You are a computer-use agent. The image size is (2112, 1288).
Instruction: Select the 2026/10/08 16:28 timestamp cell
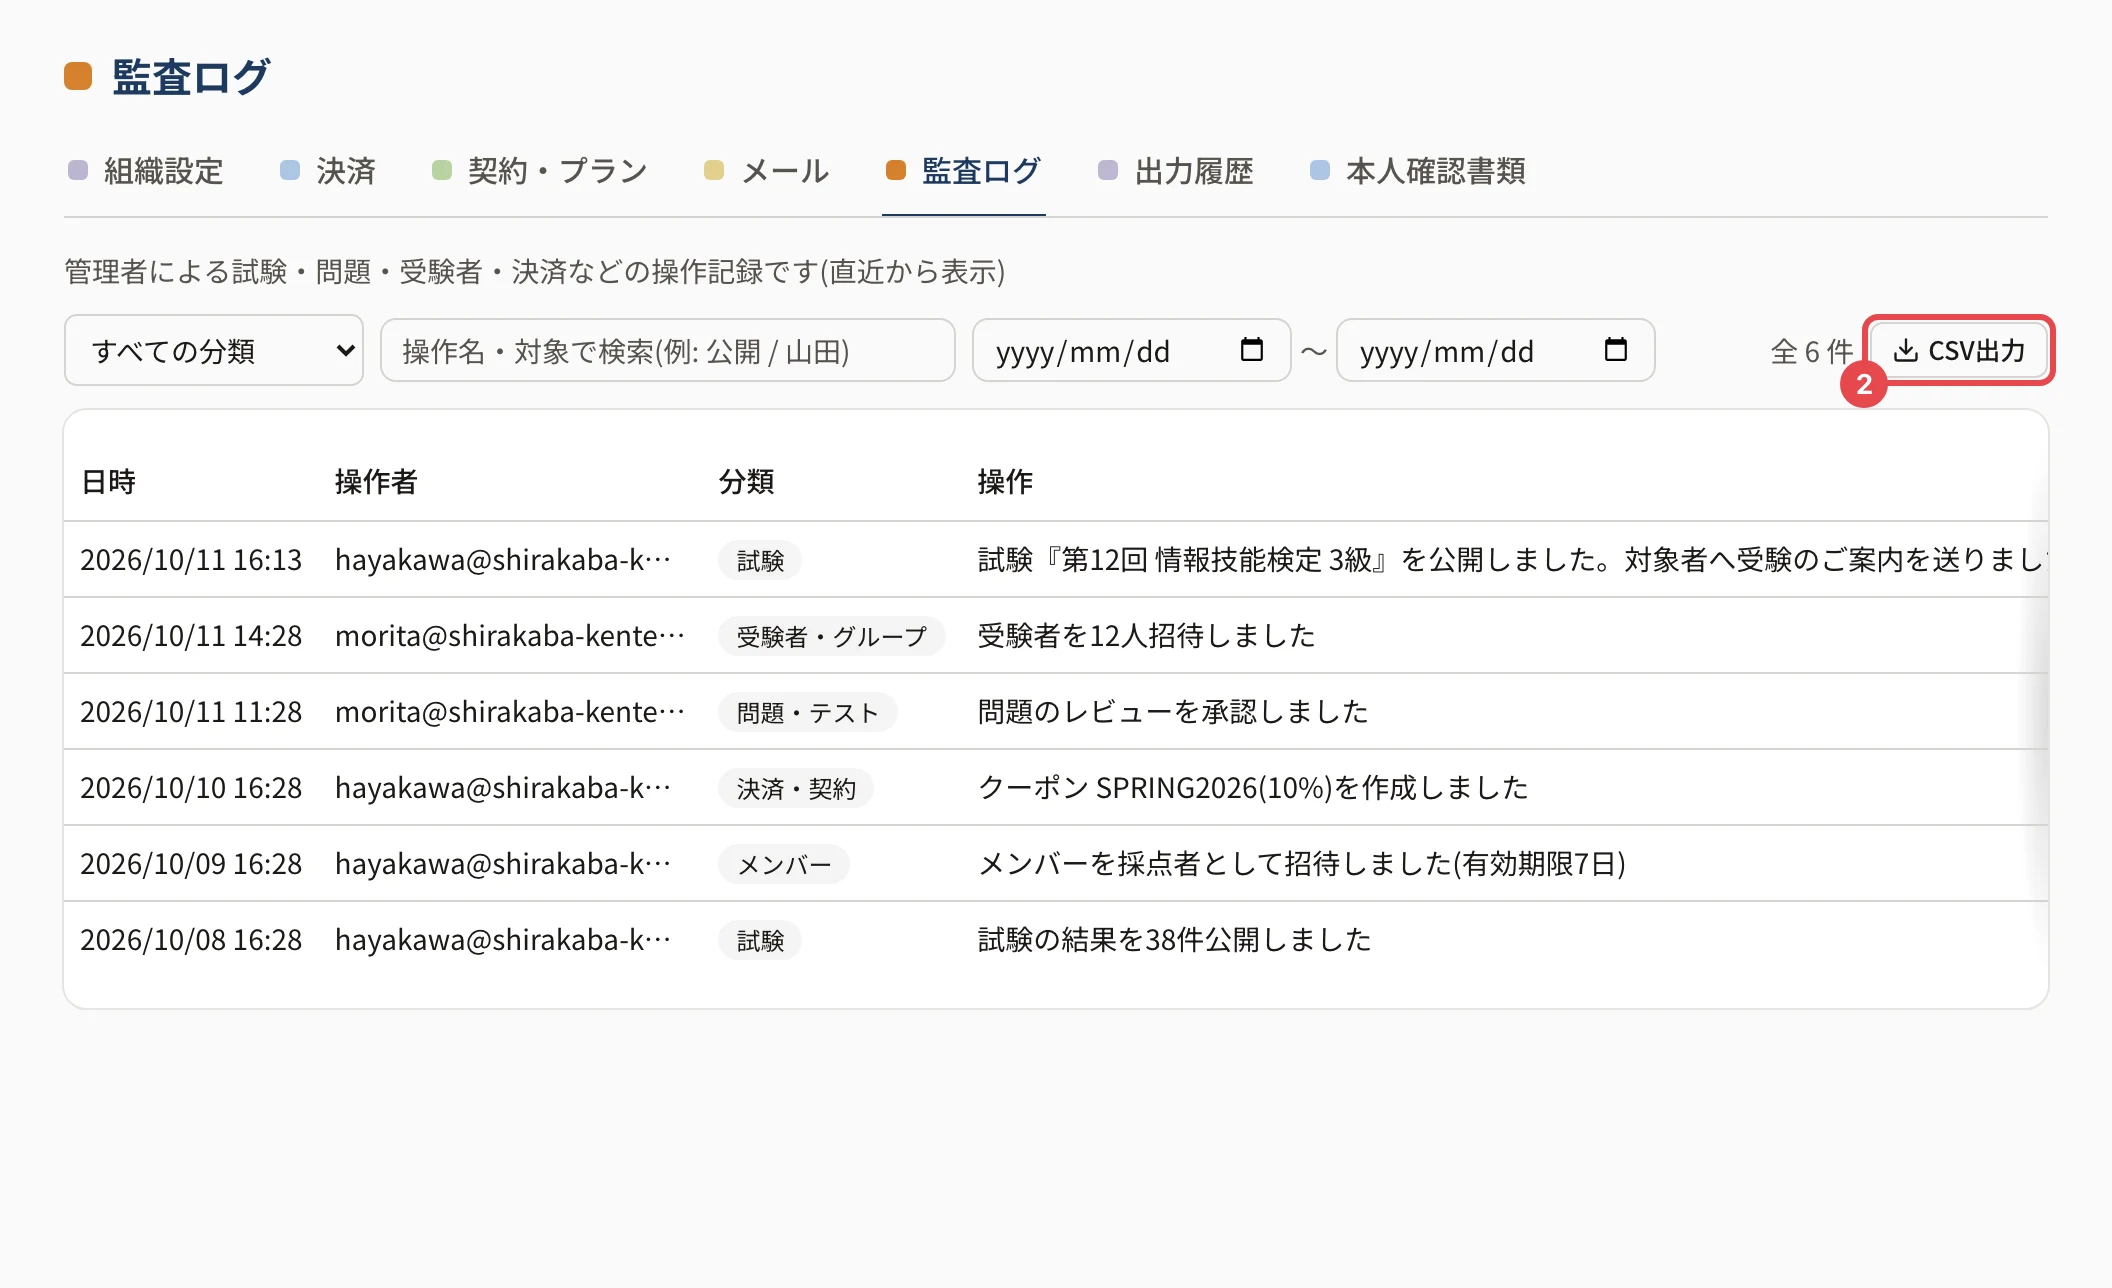pyautogui.click(x=191, y=940)
